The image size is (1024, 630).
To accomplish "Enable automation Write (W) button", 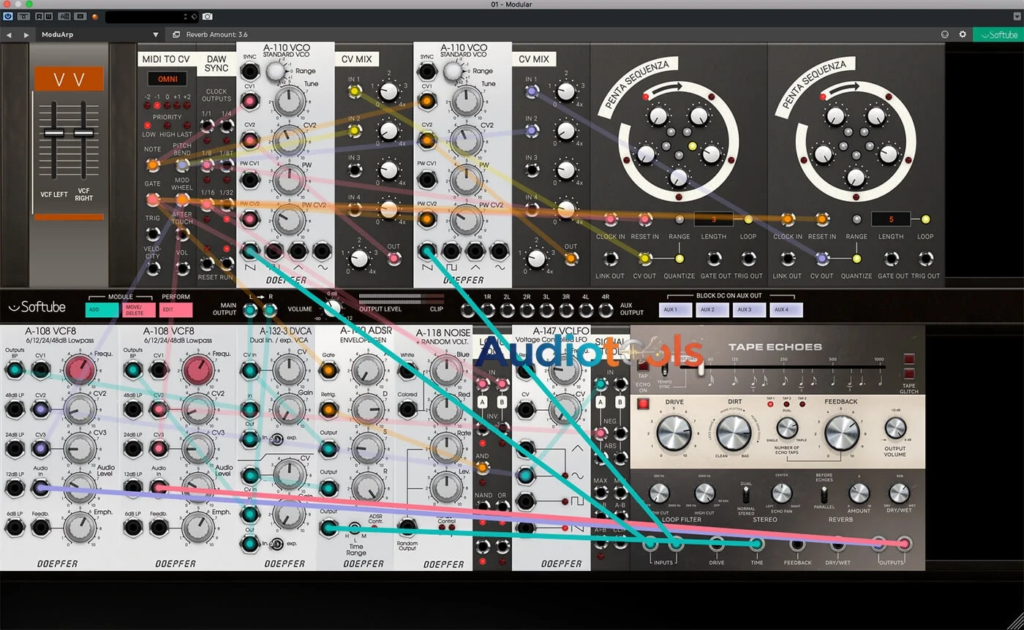I will click(x=48, y=16).
